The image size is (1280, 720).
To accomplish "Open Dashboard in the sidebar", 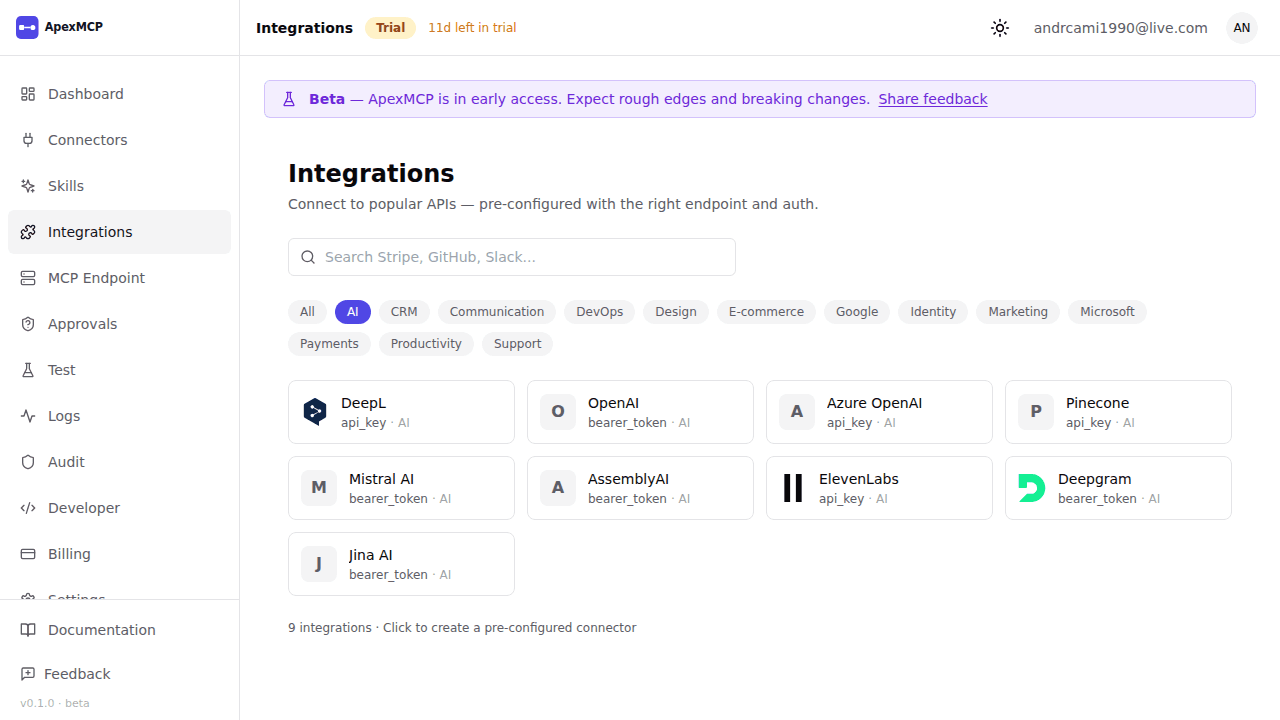I will pyautogui.click(x=119, y=94).
